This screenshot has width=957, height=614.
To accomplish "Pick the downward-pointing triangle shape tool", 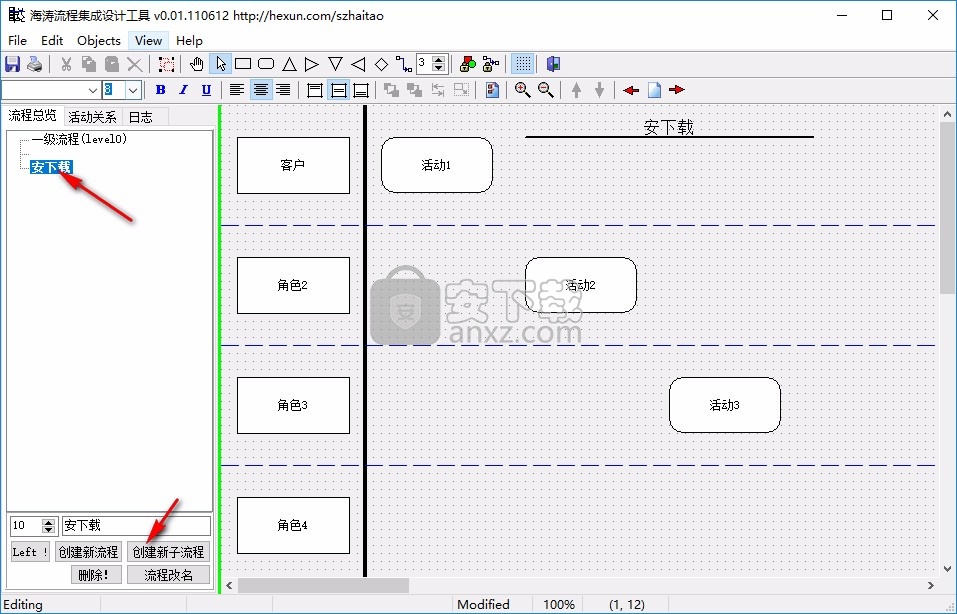I will click(335, 64).
